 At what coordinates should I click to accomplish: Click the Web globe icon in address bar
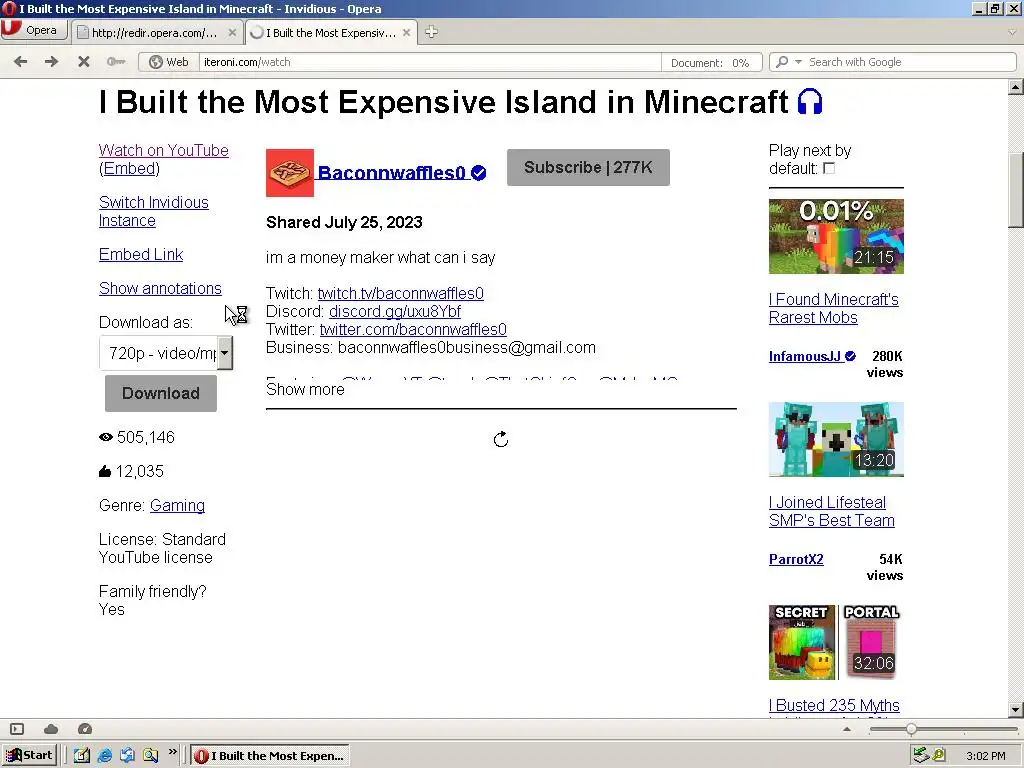pyautogui.click(x=155, y=62)
